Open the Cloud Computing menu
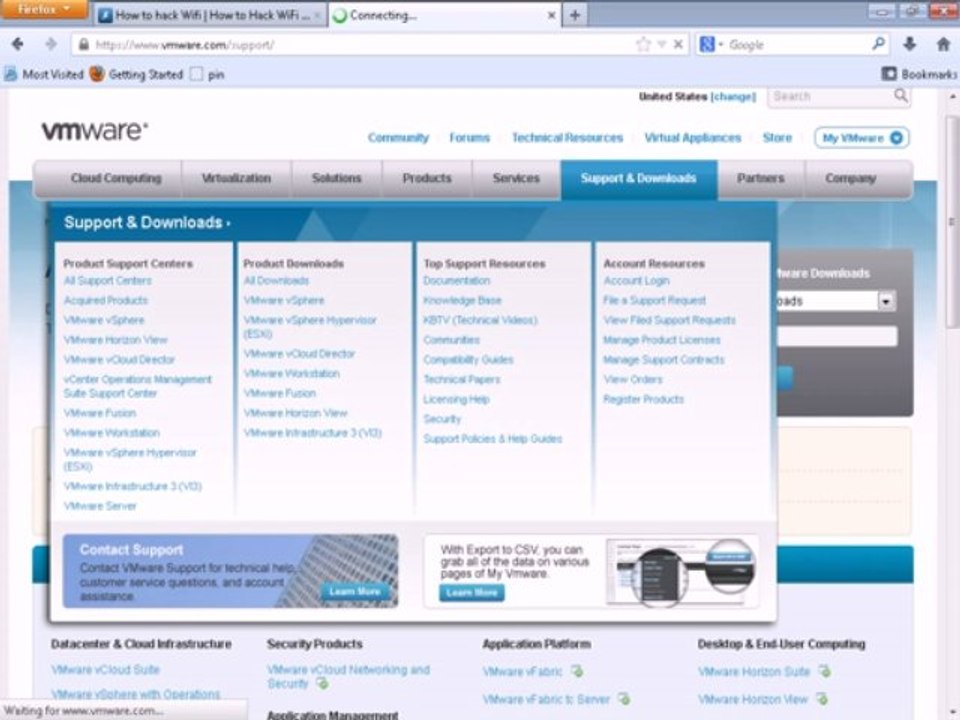 pos(116,178)
